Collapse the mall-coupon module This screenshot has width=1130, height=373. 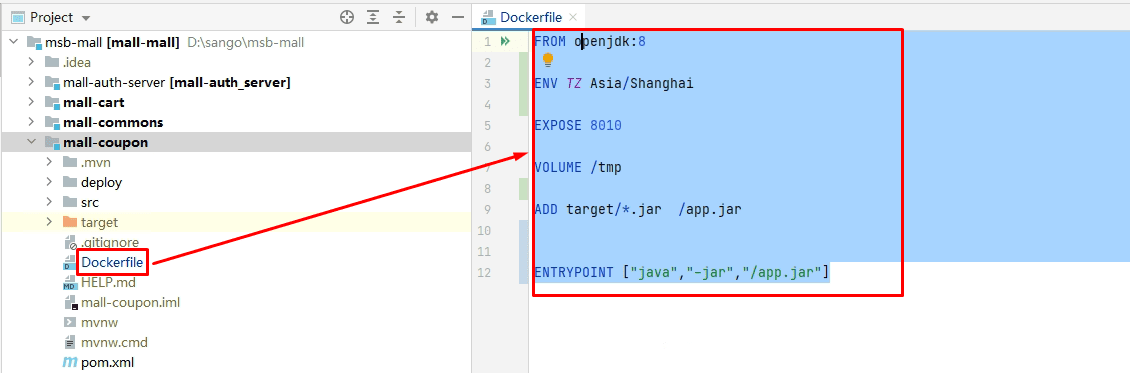[x=31, y=143]
